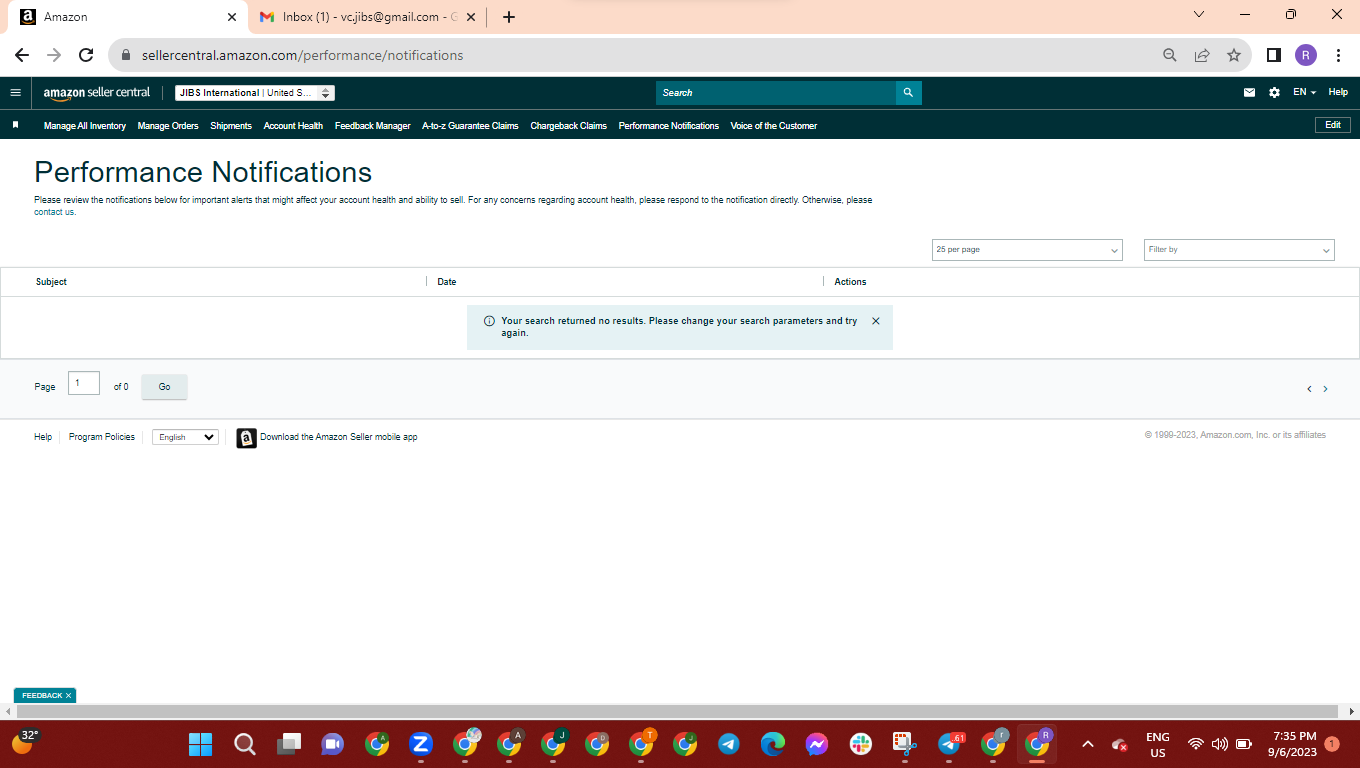Open Messenger from the taskbar
The image size is (1360, 768).
(817, 744)
